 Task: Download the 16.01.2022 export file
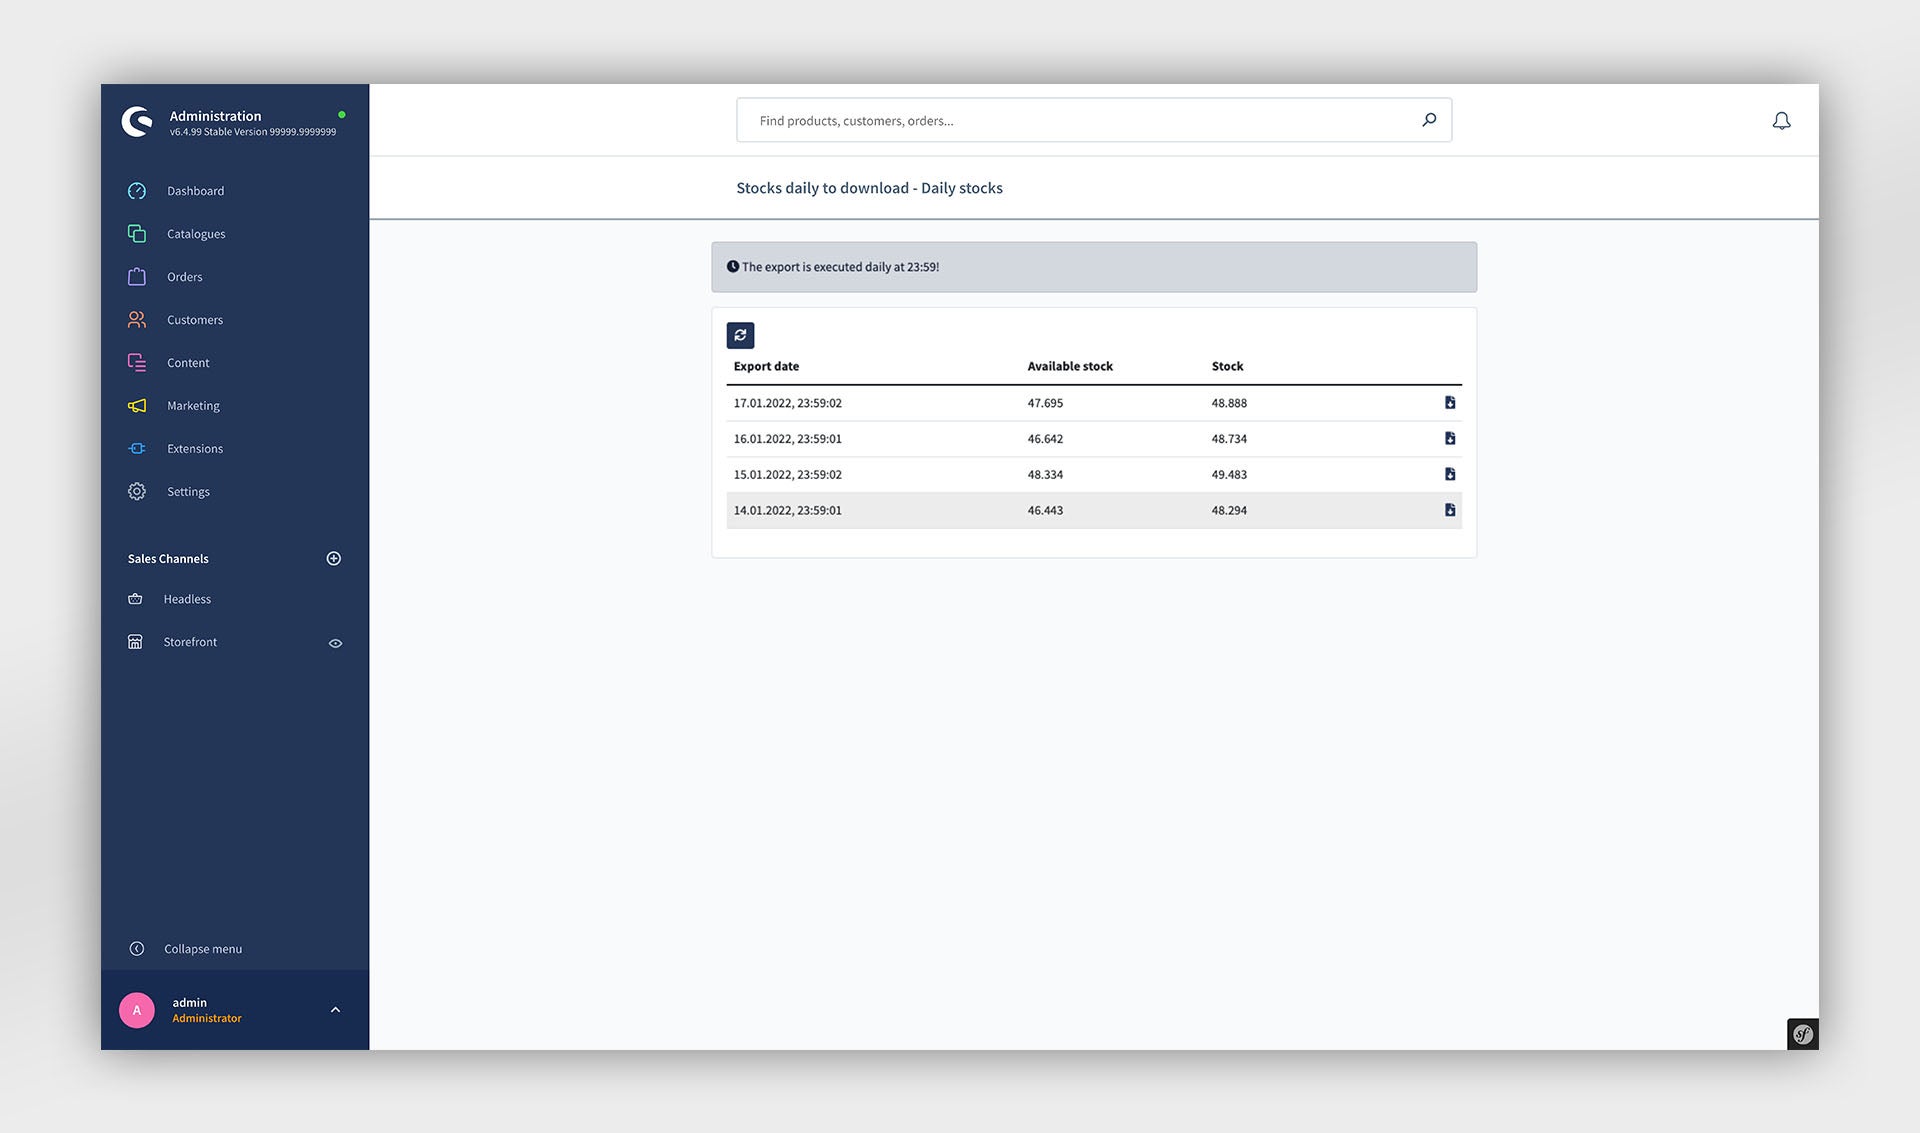point(1450,439)
